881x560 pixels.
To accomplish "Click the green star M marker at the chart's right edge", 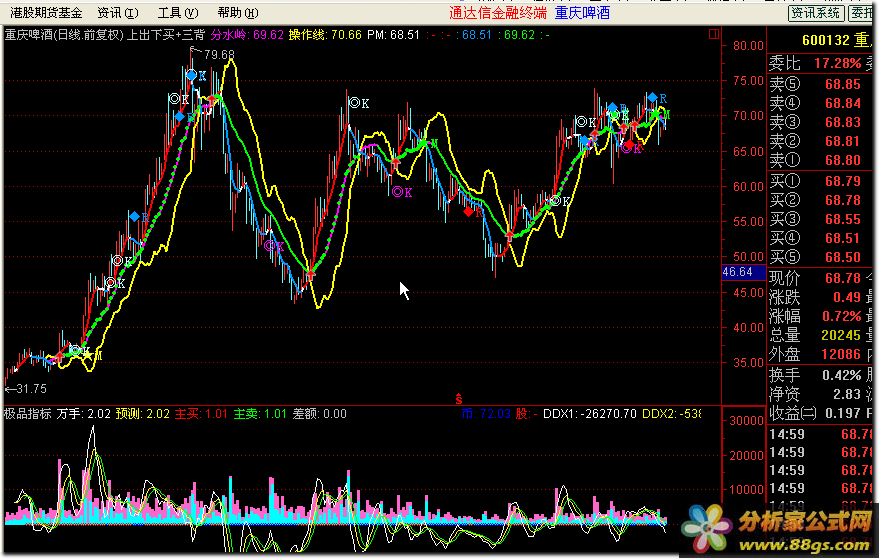I will (660, 115).
